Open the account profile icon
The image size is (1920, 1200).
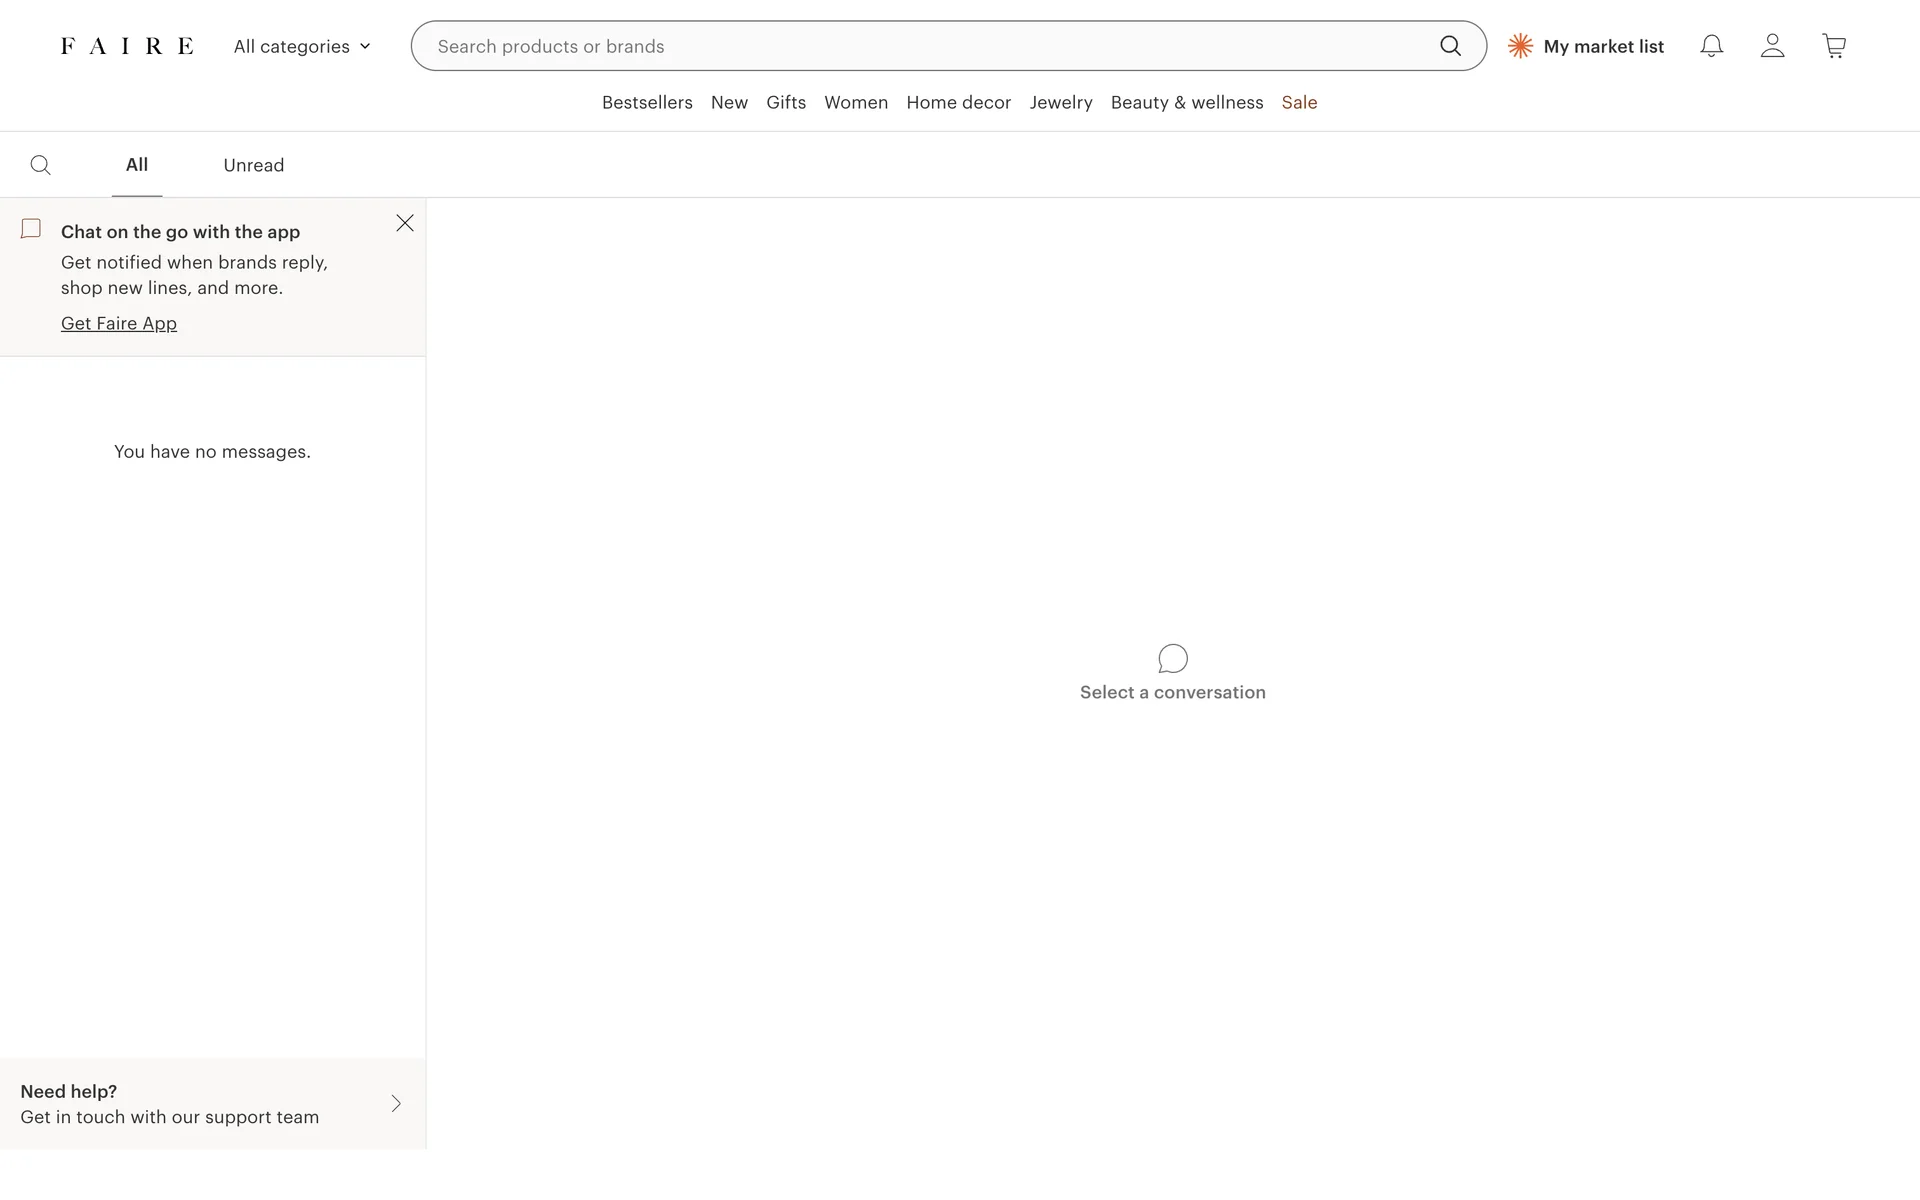(x=1772, y=46)
